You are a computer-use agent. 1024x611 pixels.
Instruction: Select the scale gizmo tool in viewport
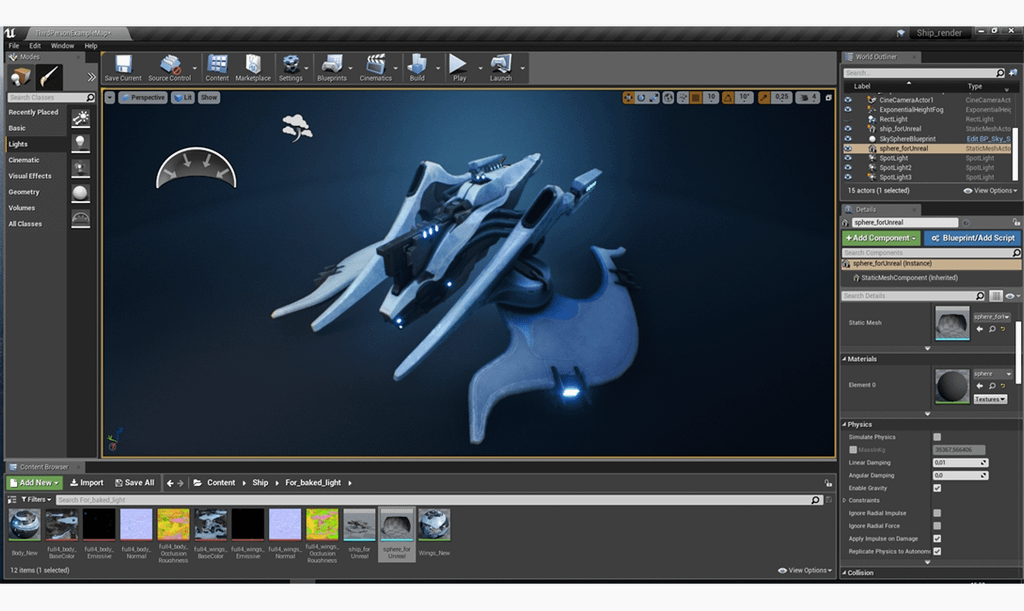653,98
